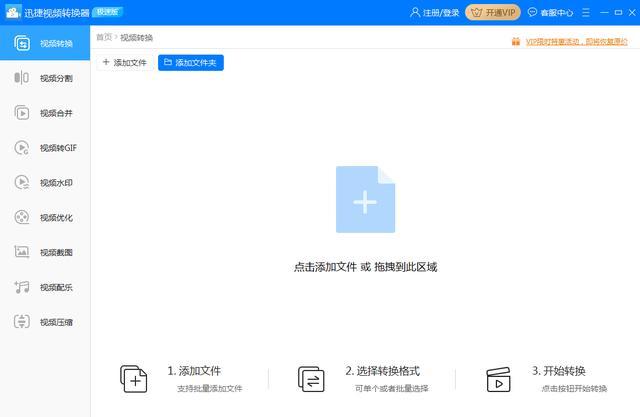Close the converter window
This screenshot has width=640, height=417.
click(632, 13)
